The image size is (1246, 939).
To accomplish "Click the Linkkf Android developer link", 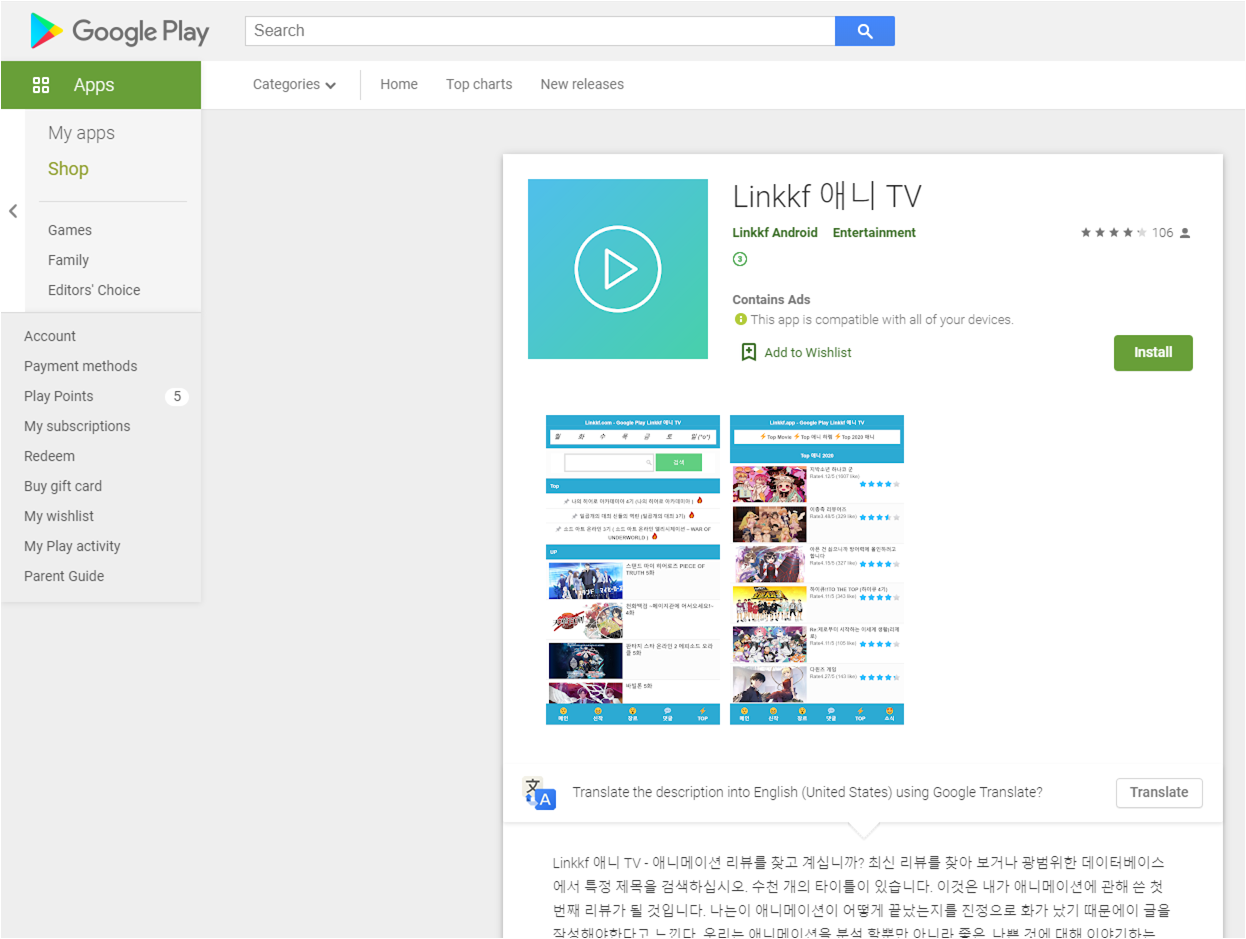I will point(775,233).
